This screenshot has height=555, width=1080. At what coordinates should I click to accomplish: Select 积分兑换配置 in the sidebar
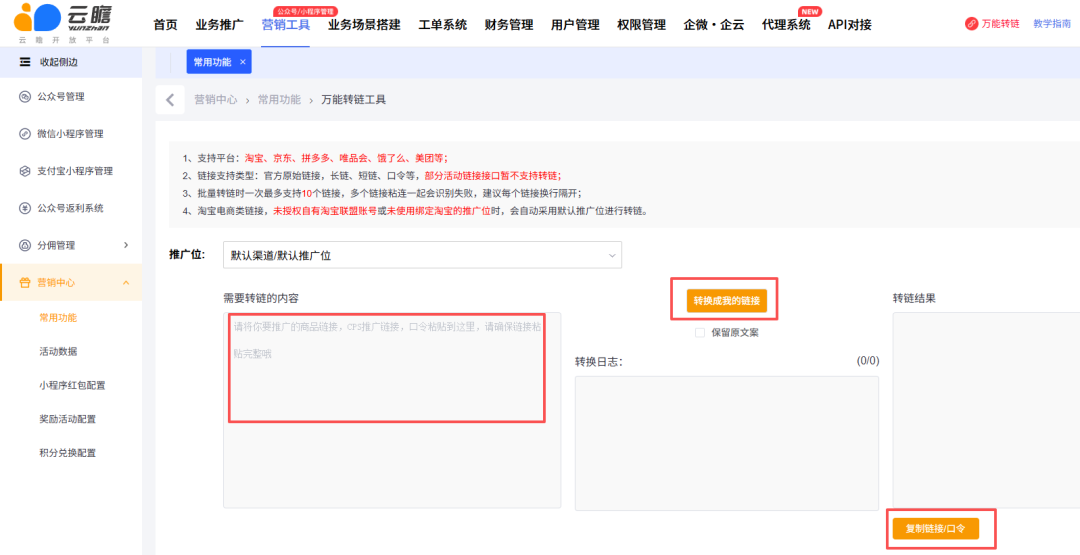[68, 453]
